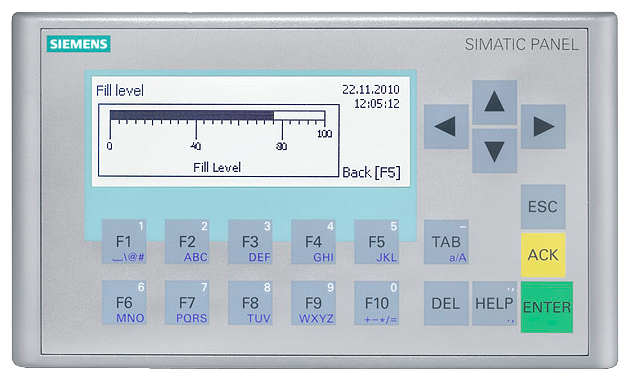
Task: Select function key F9 WXYZ
Action: tap(313, 303)
